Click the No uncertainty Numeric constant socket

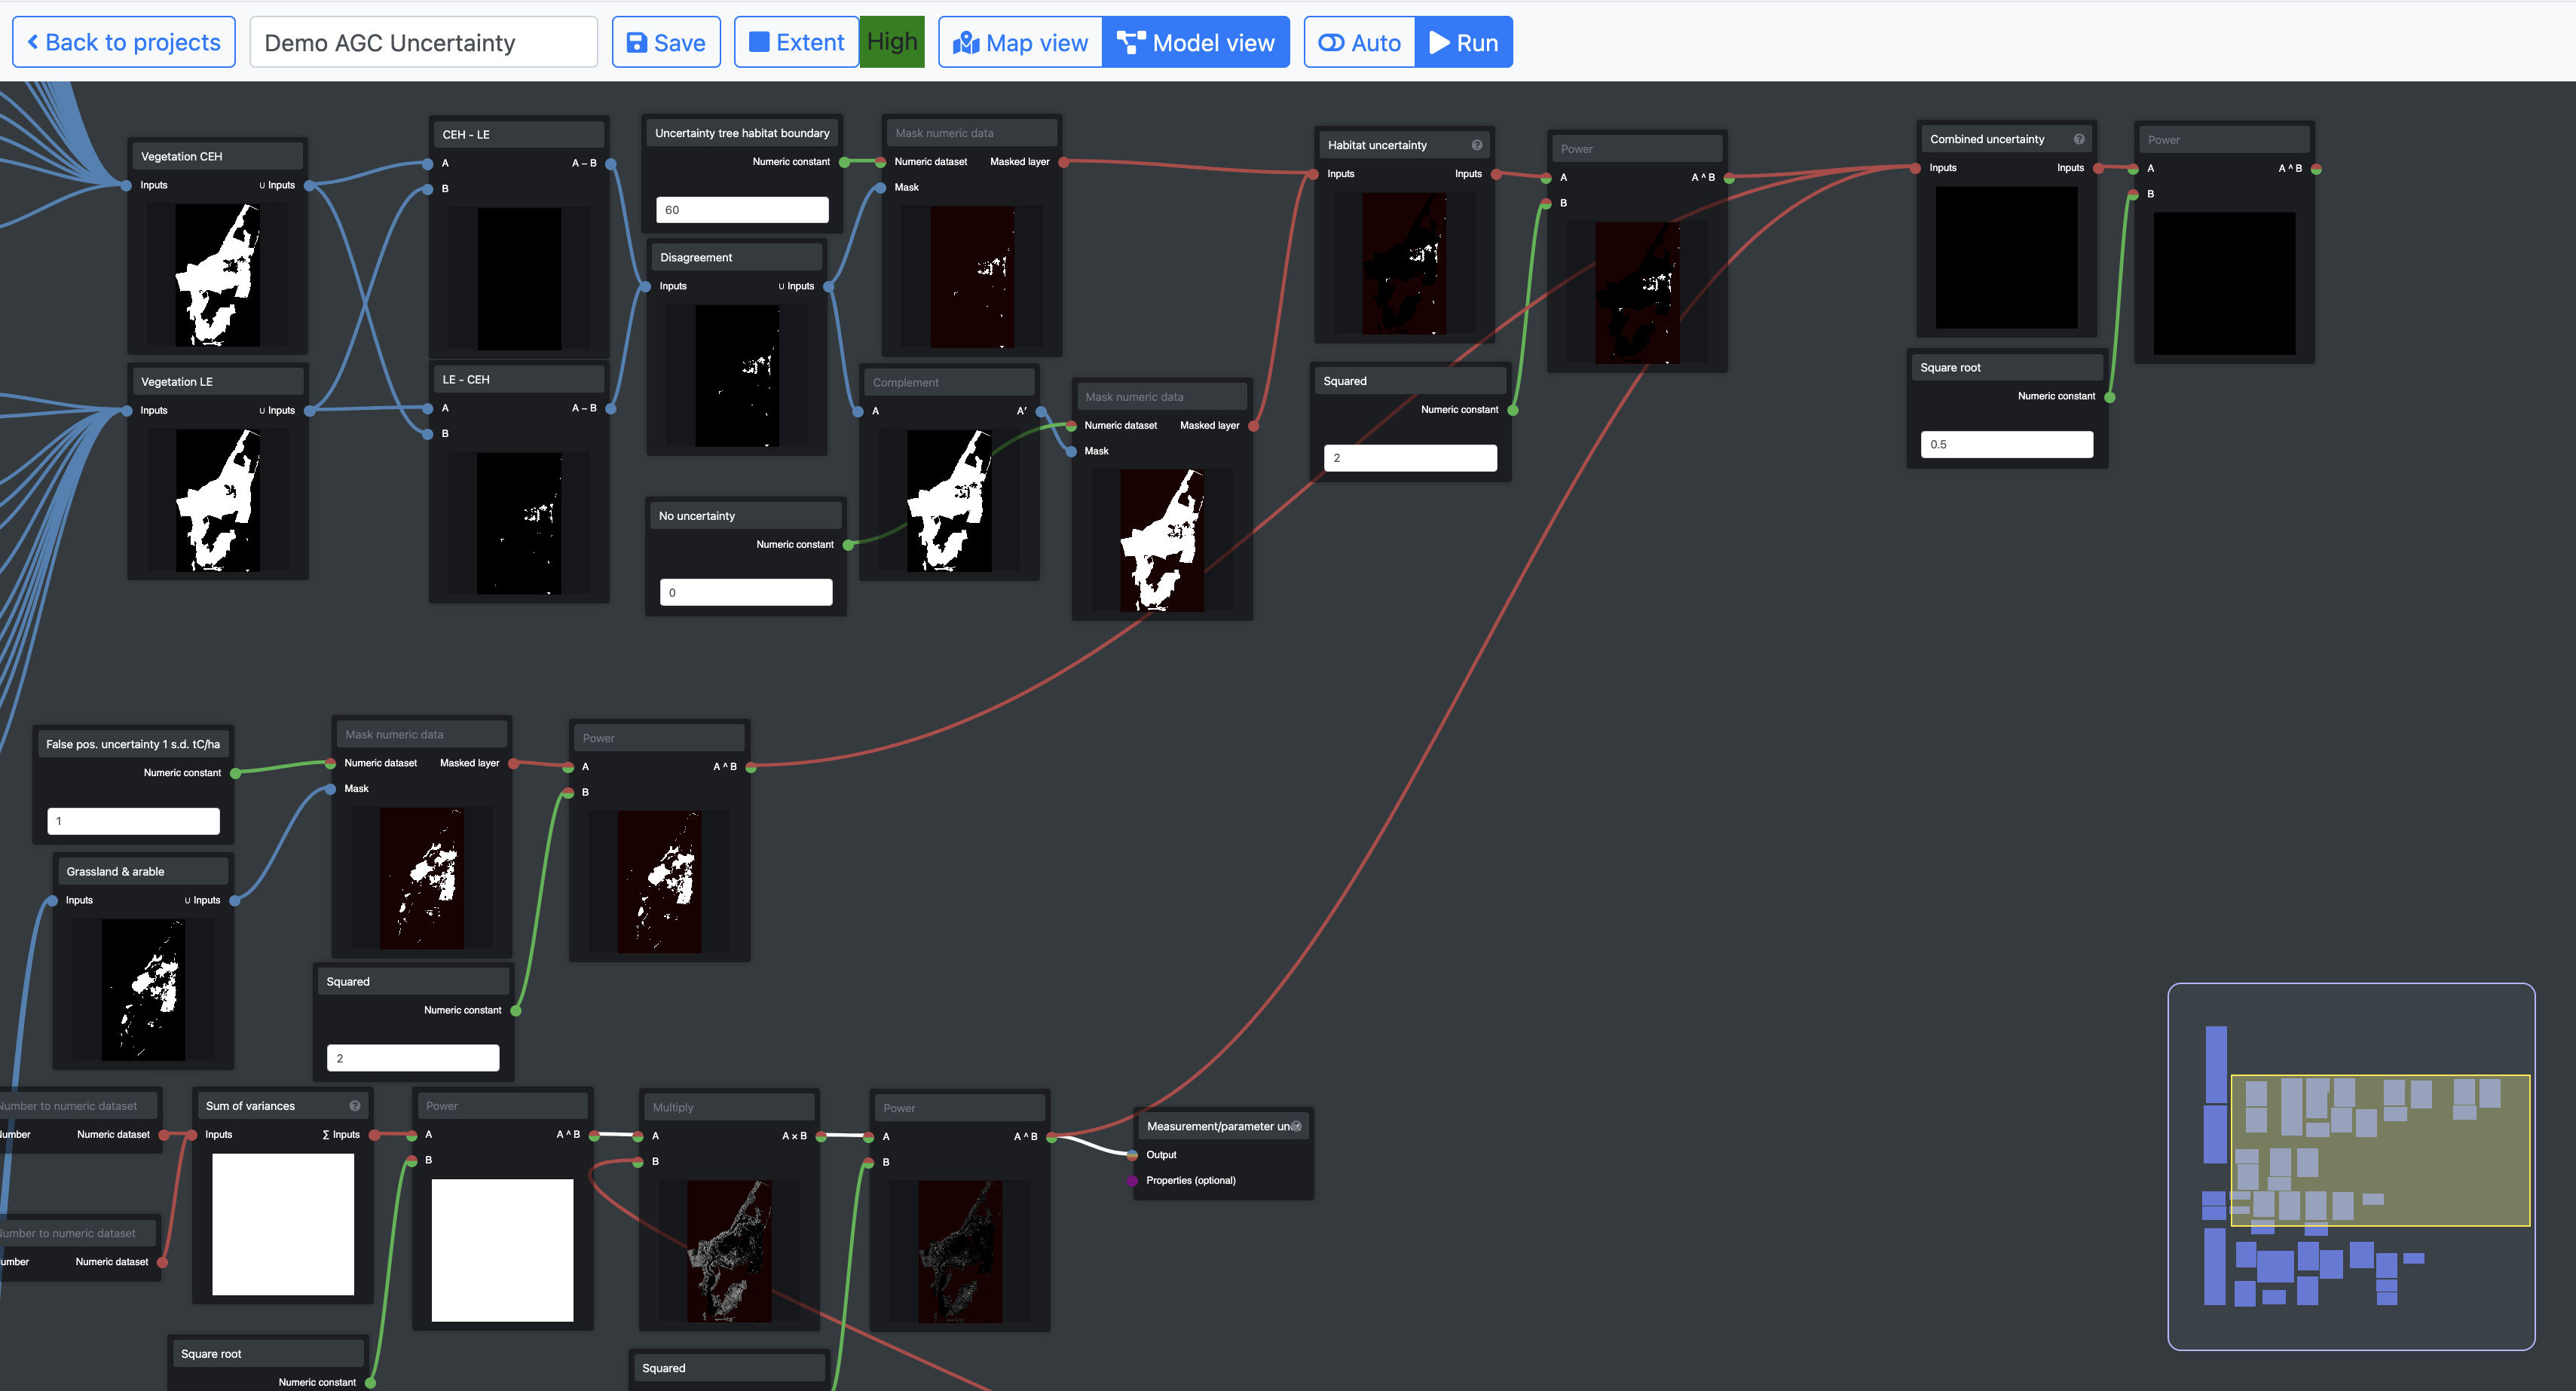point(848,545)
